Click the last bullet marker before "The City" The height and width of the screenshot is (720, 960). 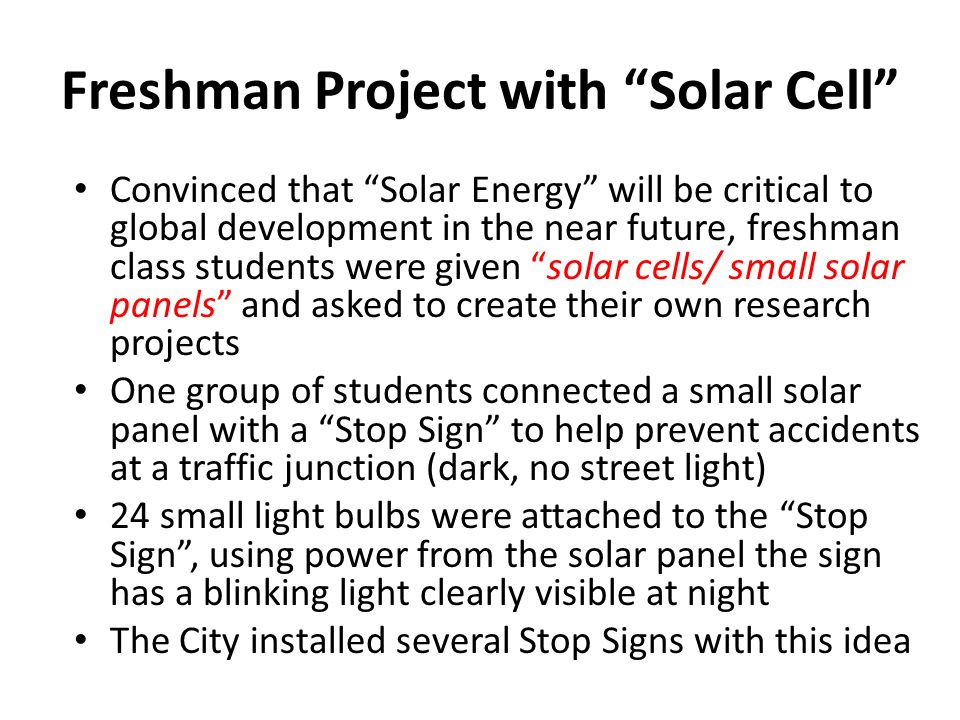[x=81, y=640]
